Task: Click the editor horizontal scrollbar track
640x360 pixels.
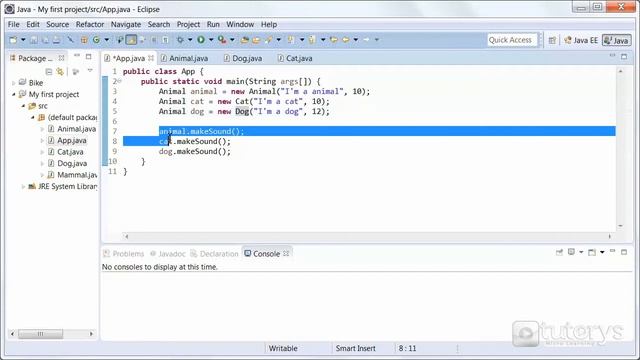Action: (x=368, y=236)
